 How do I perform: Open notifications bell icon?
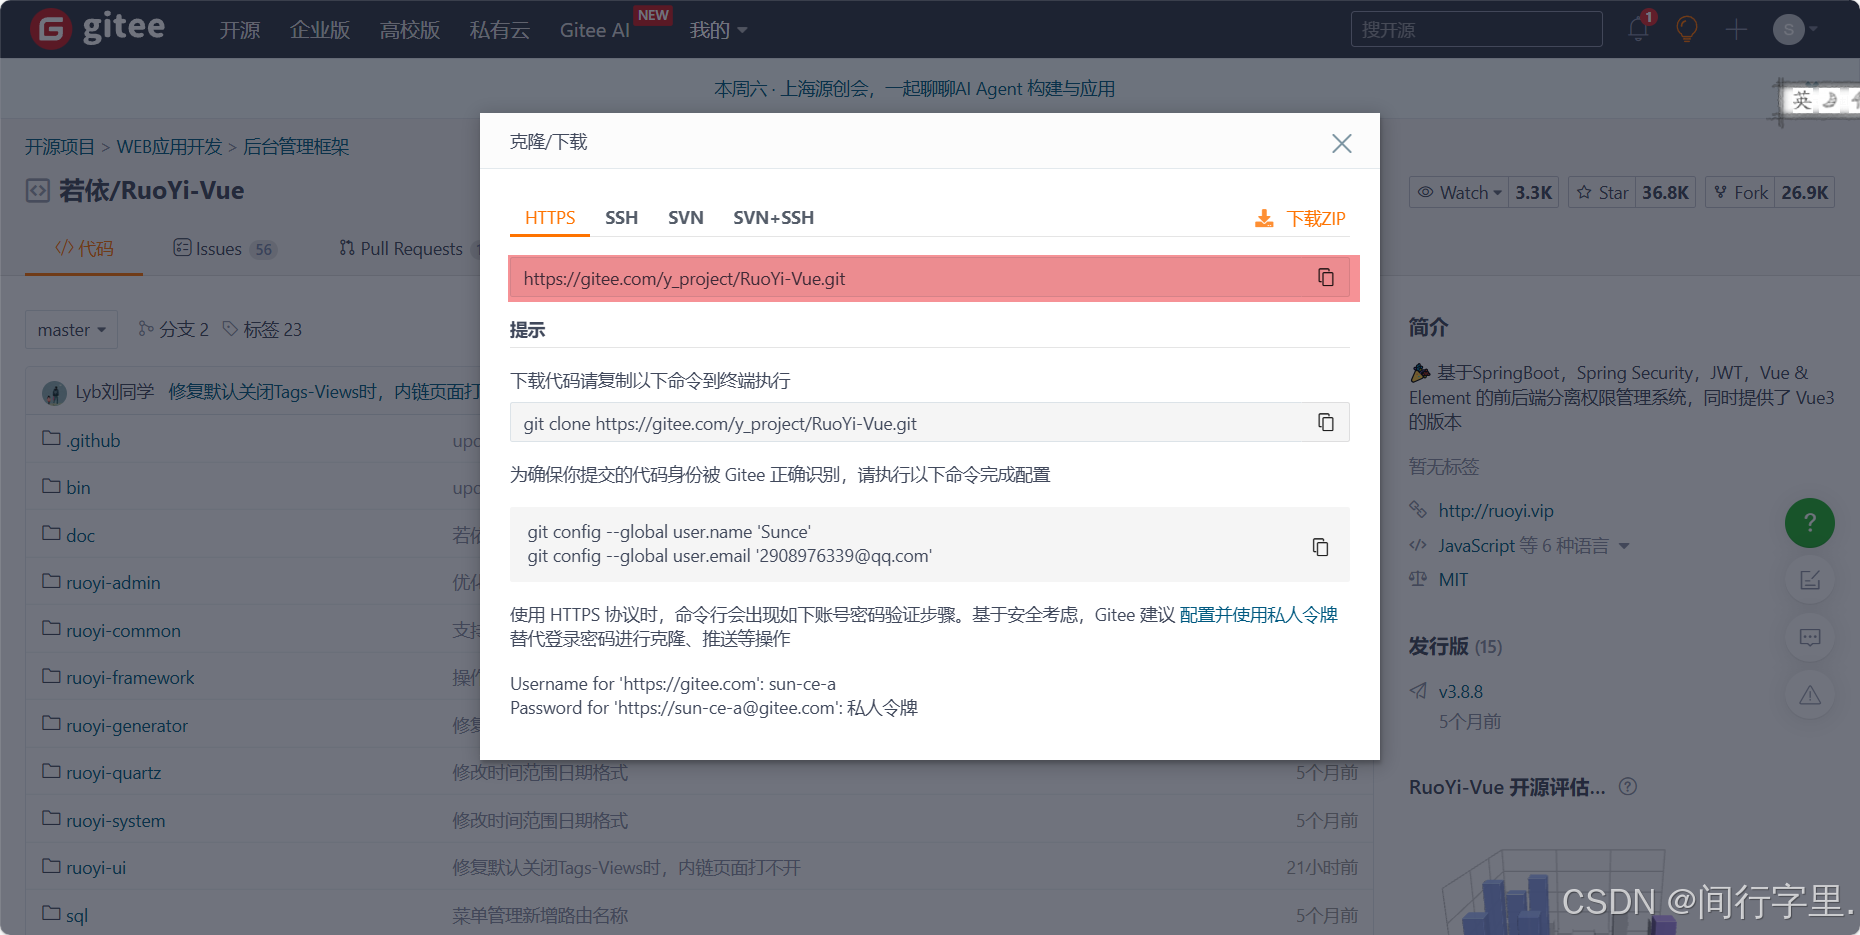click(x=1638, y=28)
